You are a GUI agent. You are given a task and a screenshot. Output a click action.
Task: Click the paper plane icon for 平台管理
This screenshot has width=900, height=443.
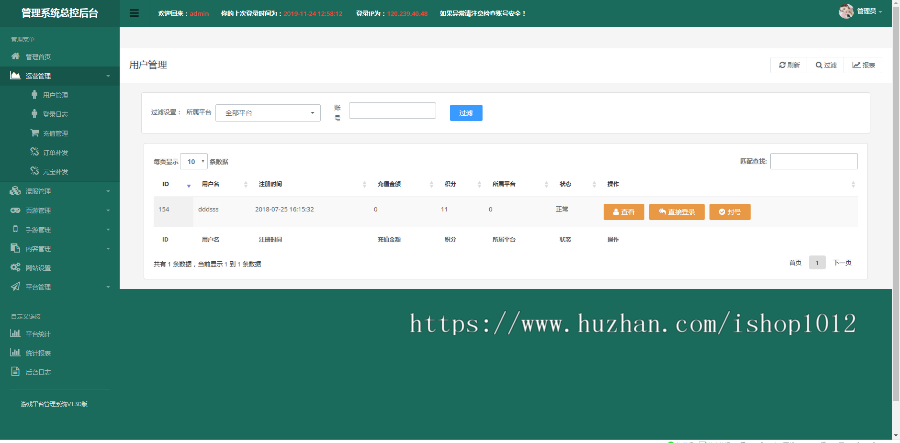point(15,286)
